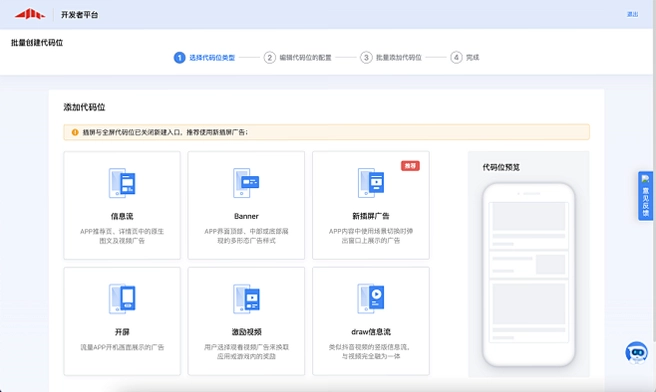Click the 开发者平台 header title
Screen dimensions: 656x392
point(79,15)
